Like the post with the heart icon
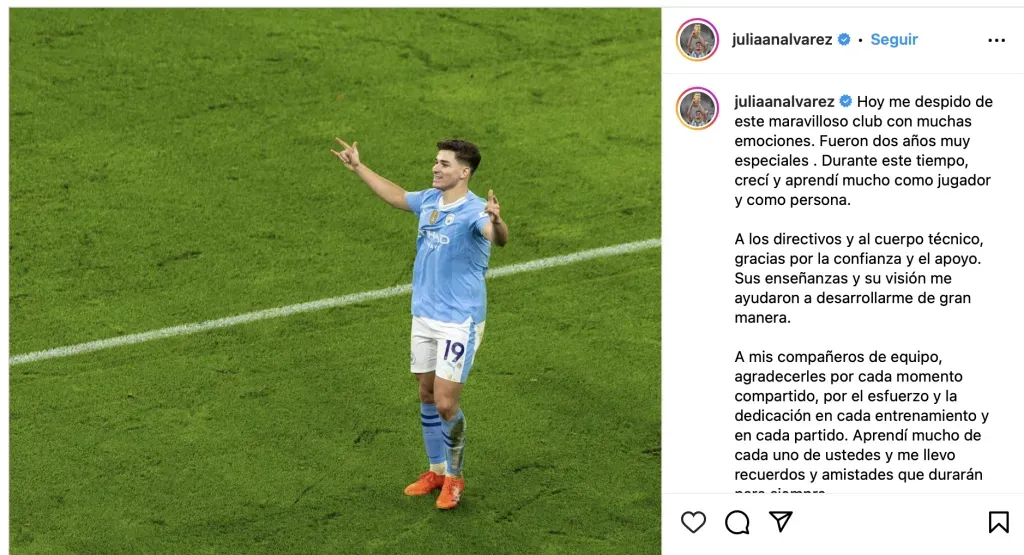 [x=693, y=522]
